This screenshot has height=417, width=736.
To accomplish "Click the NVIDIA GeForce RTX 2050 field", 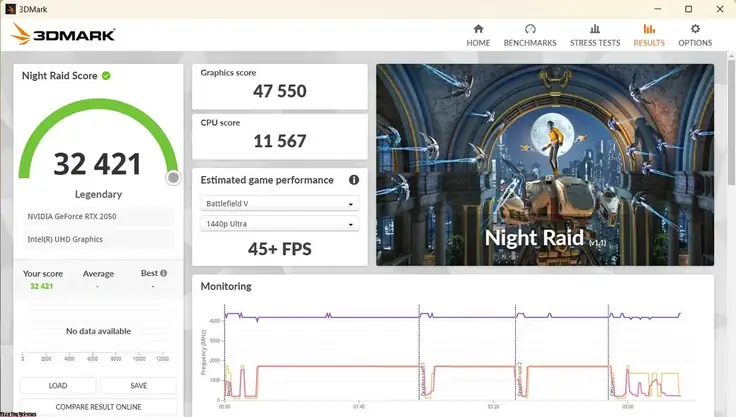I will point(99,216).
